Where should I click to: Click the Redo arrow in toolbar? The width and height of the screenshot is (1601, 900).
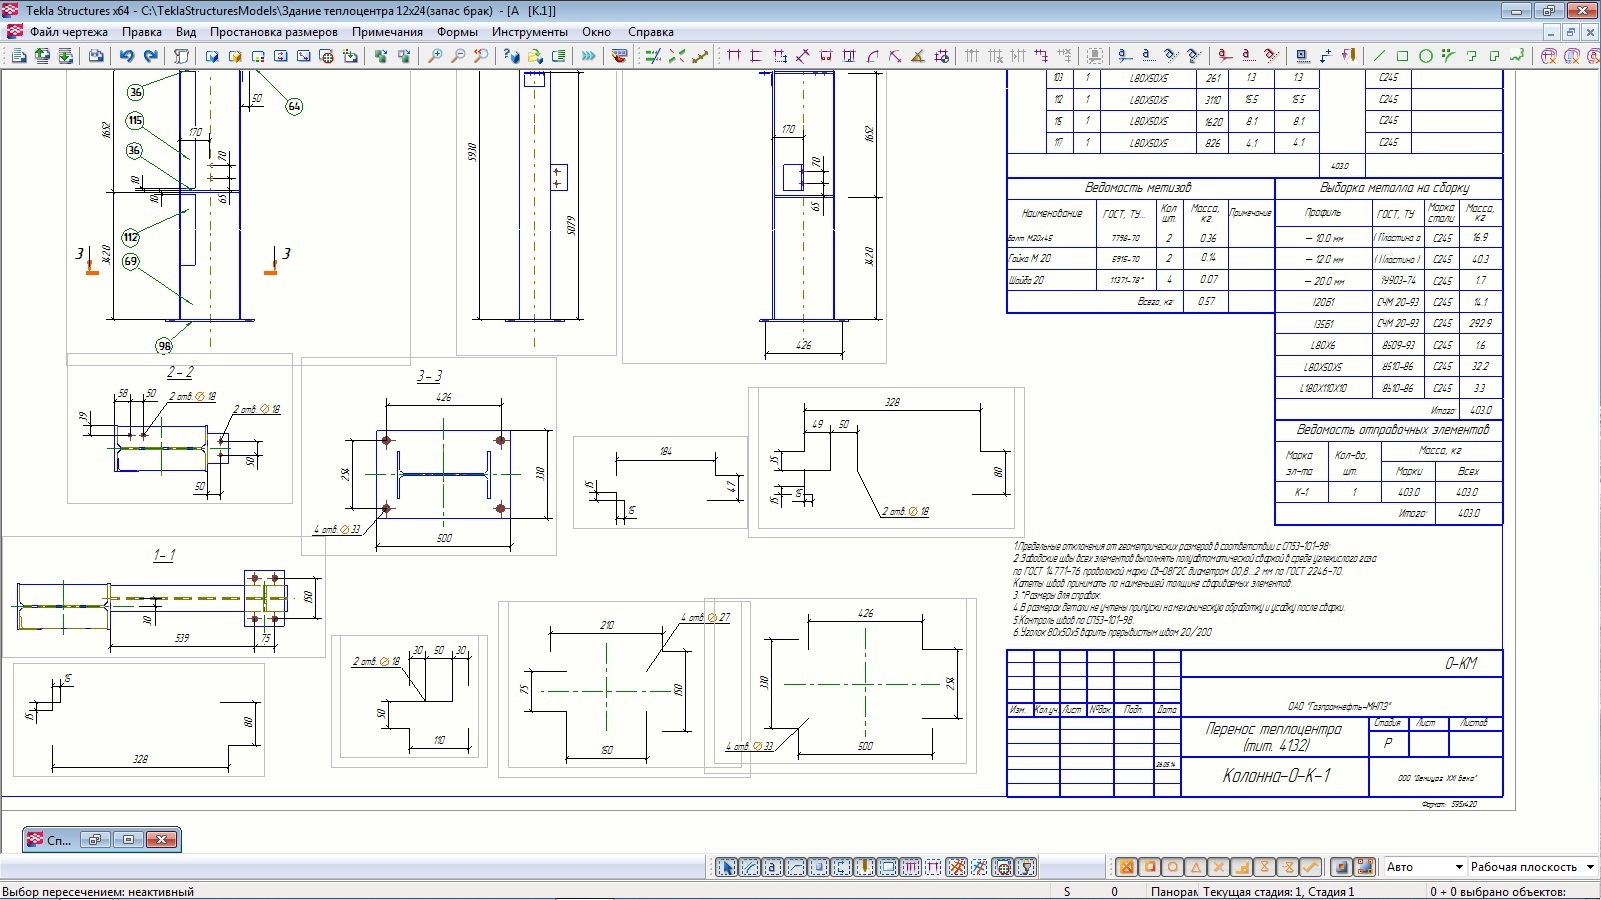tap(151, 56)
